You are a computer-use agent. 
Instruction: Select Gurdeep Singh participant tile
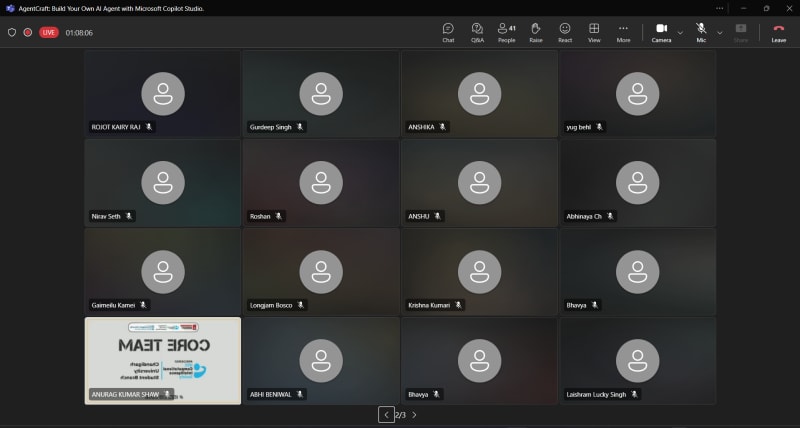point(321,93)
